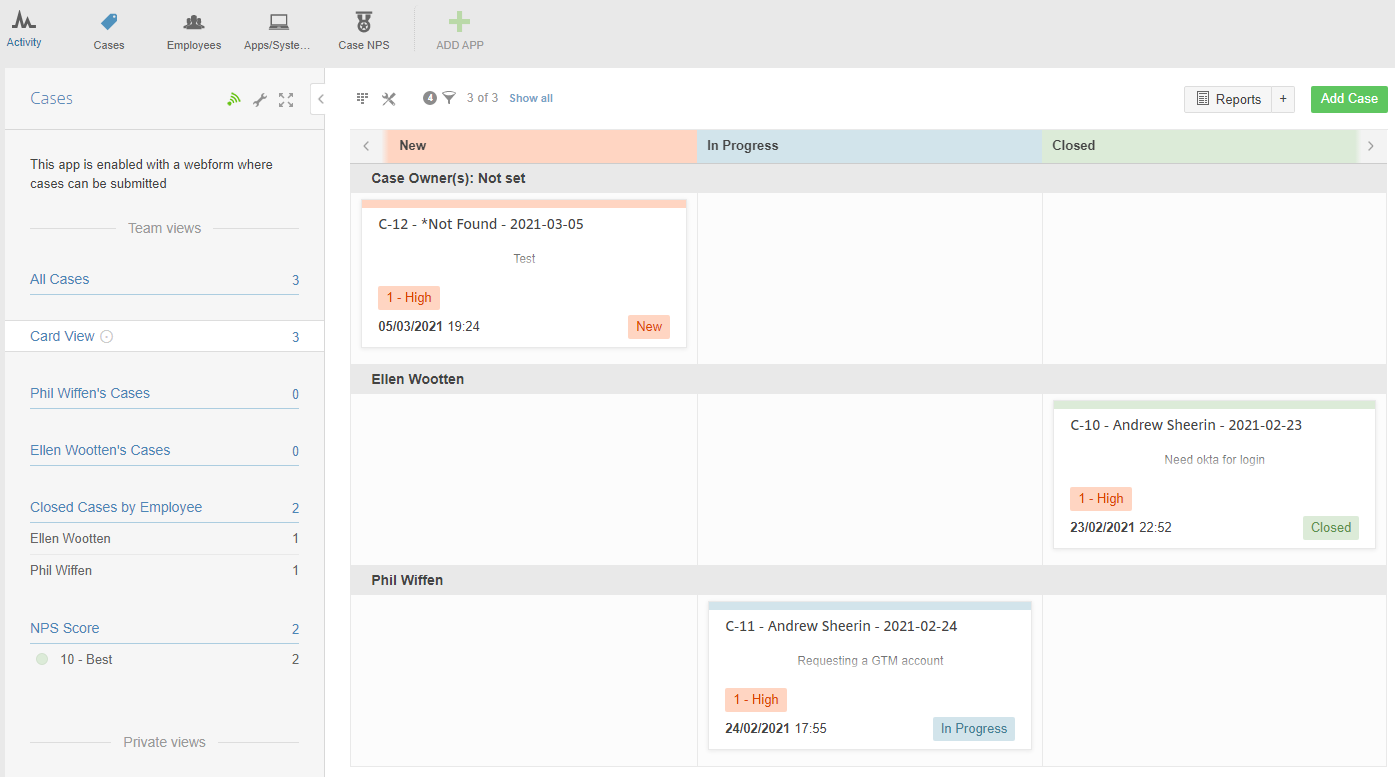Open the Employees app icon
This screenshot has height=777, width=1395.
click(x=194, y=22)
